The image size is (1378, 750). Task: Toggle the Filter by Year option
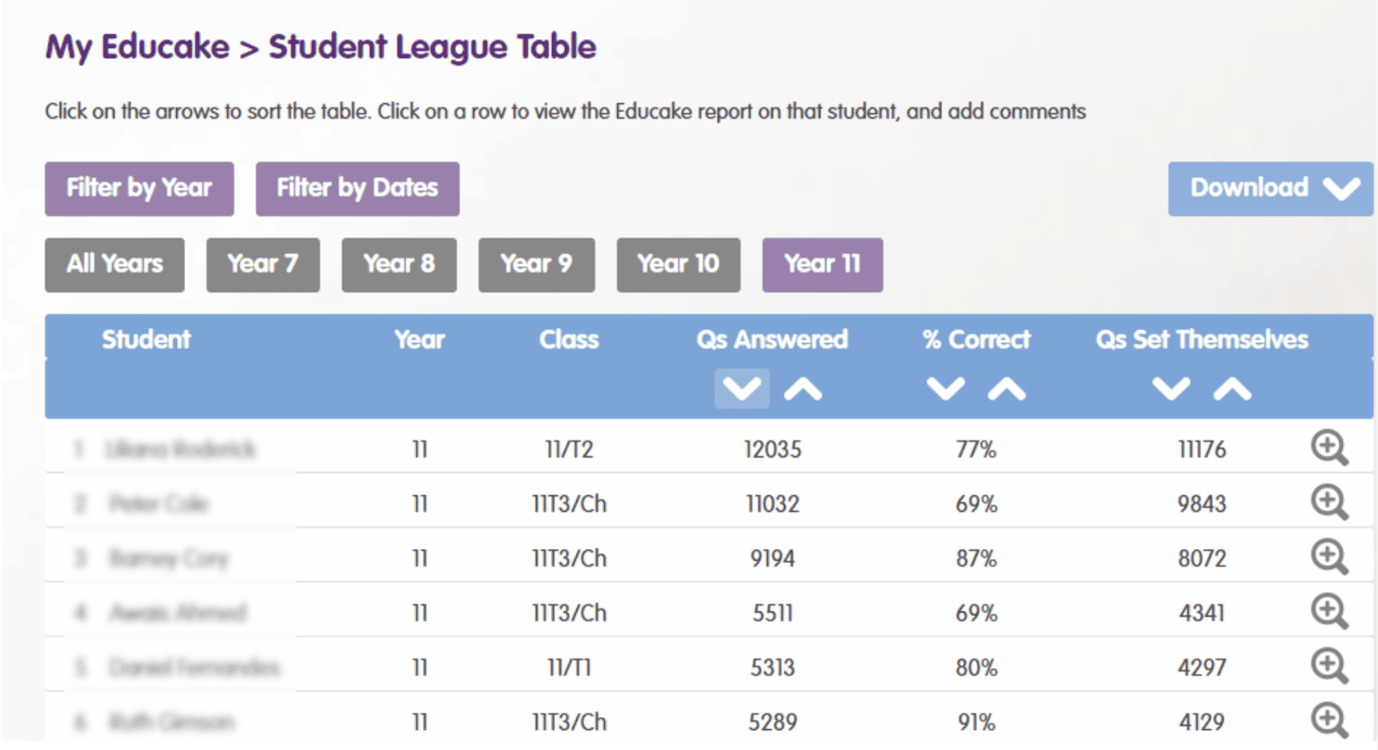139,189
